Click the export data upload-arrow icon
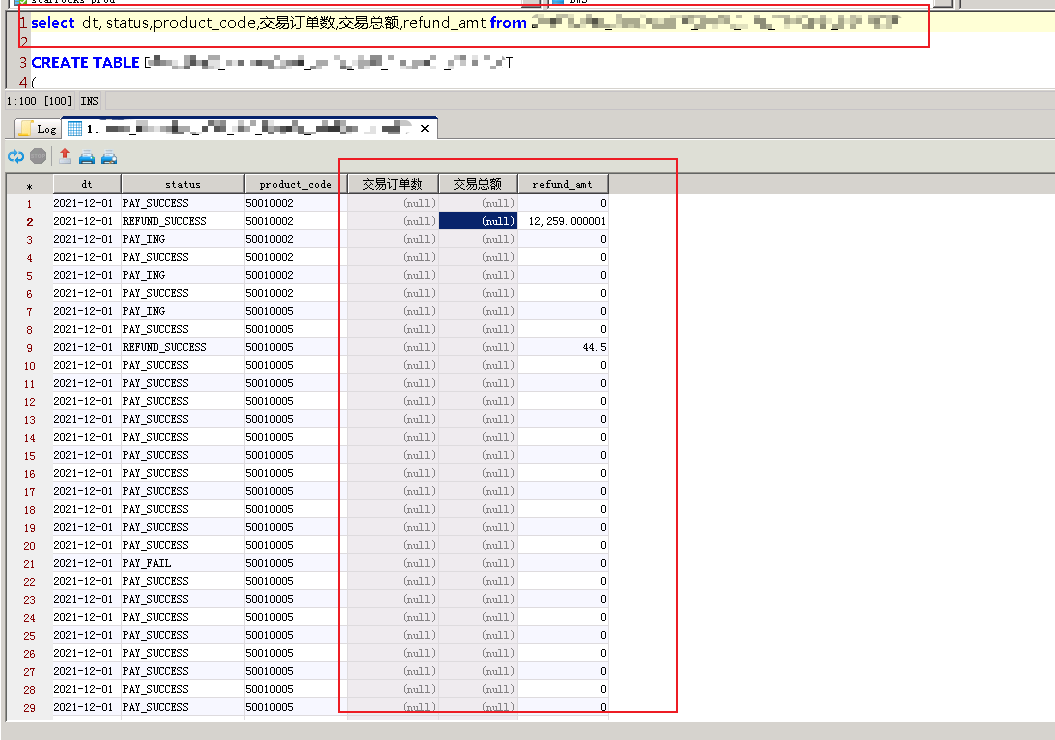The image size is (1055, 740). coord(65,156)
